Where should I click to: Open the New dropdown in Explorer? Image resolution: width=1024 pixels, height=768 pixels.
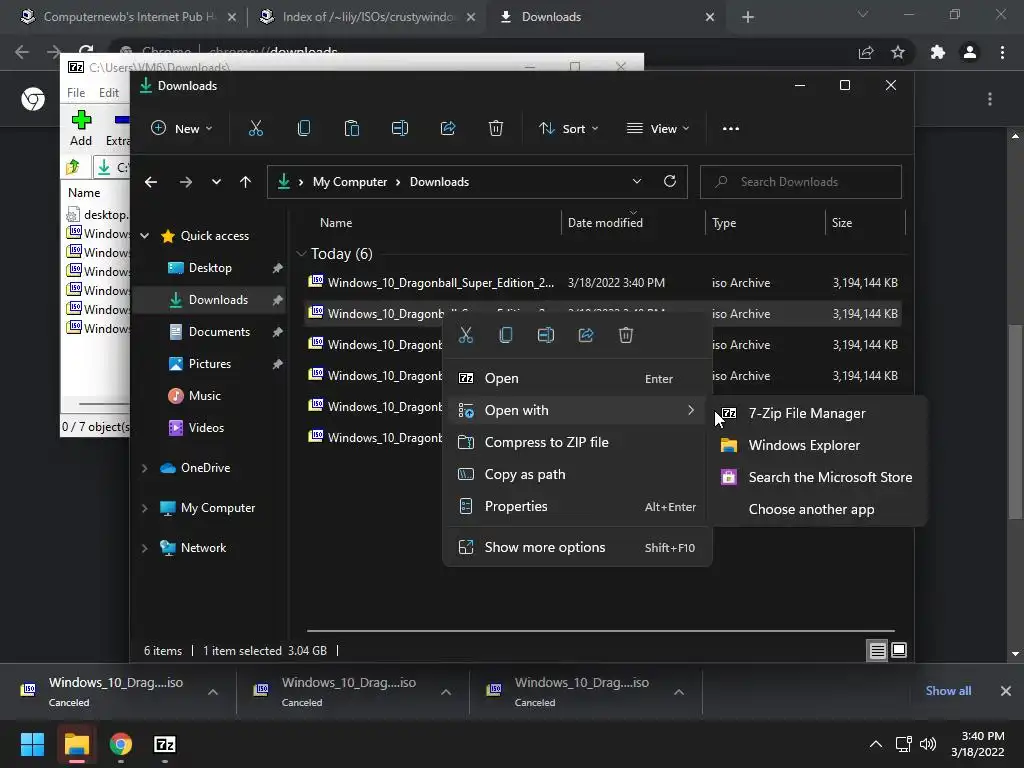pyautogui.click(x=182, y=129)
